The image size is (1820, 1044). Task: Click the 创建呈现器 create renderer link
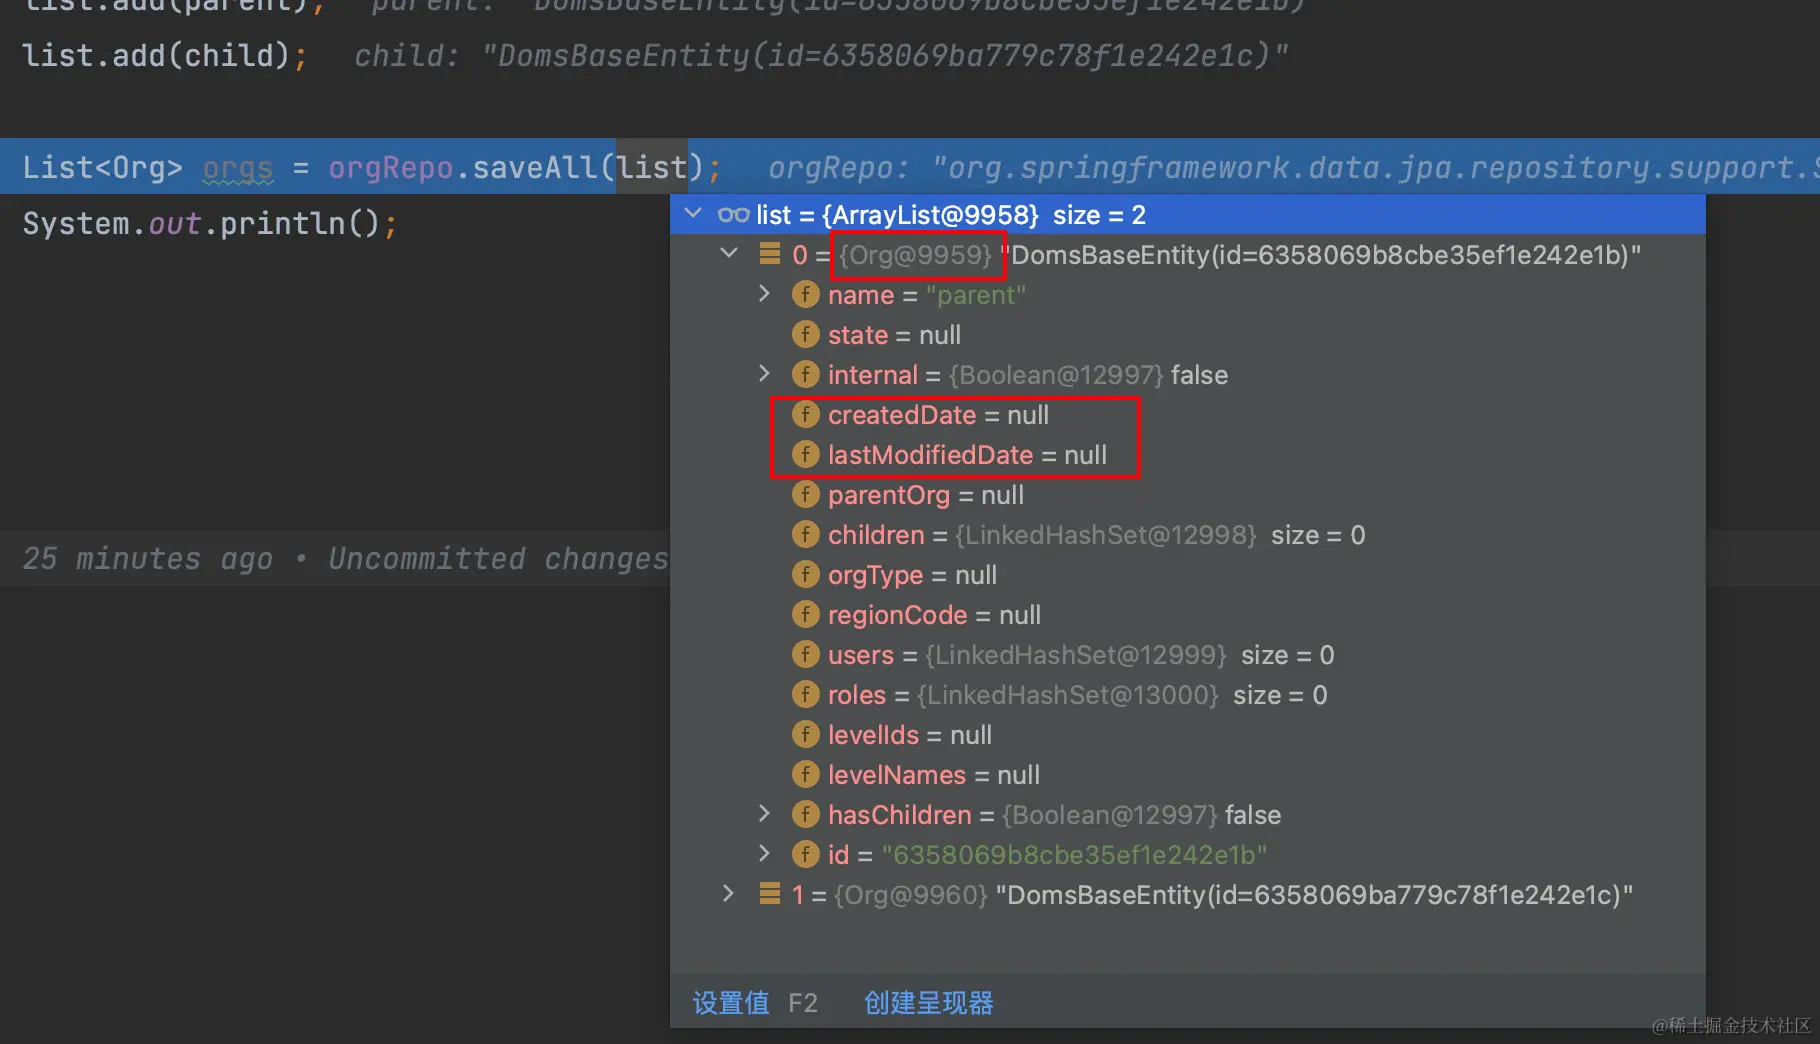[x=928, y=1002]
